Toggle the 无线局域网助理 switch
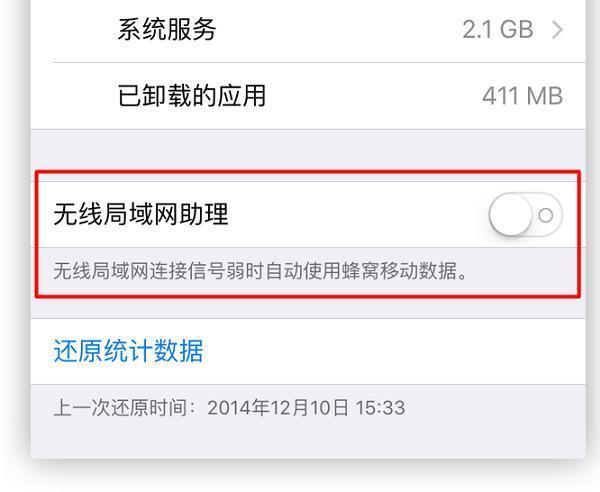The image size is (600, 492). [x=525, y=215]
